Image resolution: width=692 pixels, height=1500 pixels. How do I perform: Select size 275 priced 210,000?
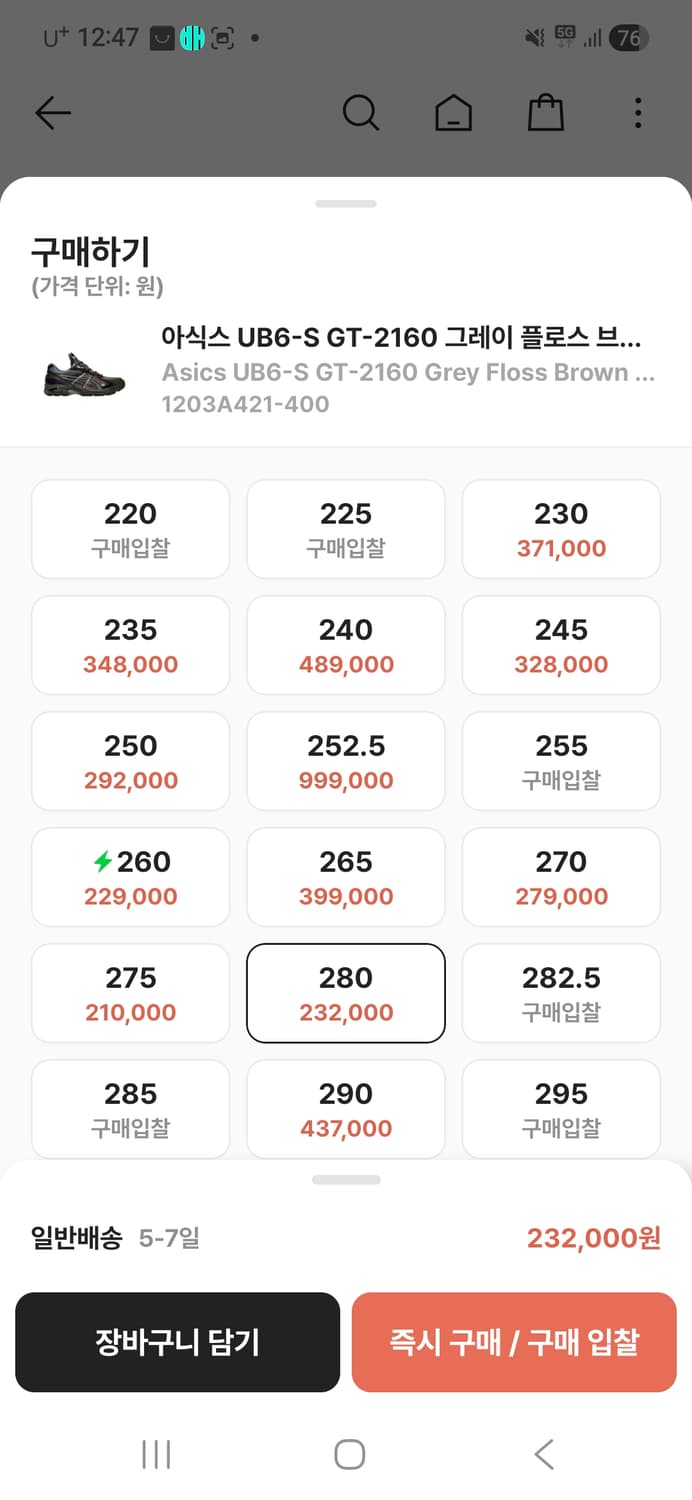pyautogui.click(x=131, y=993)
